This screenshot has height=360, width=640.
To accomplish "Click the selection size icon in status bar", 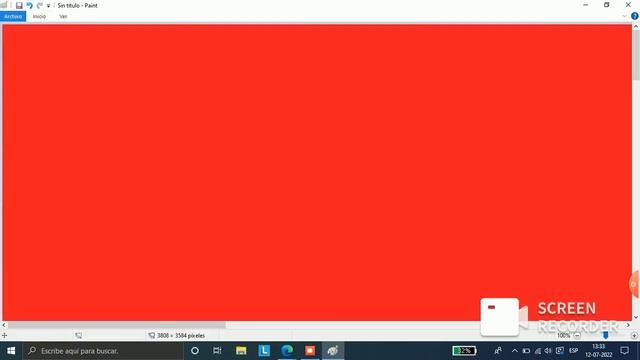I will click(78, 336).
